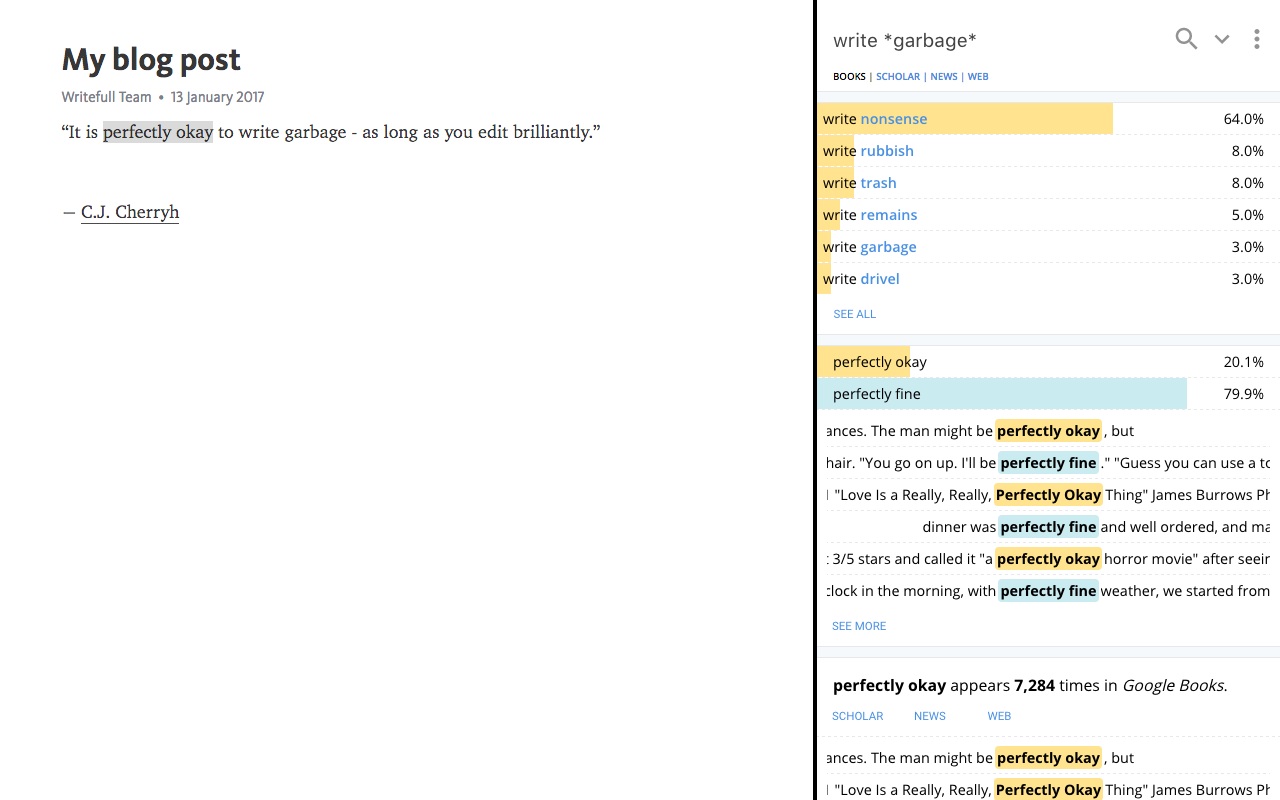Click the C.J. Cherryh author link

[130, 212]
